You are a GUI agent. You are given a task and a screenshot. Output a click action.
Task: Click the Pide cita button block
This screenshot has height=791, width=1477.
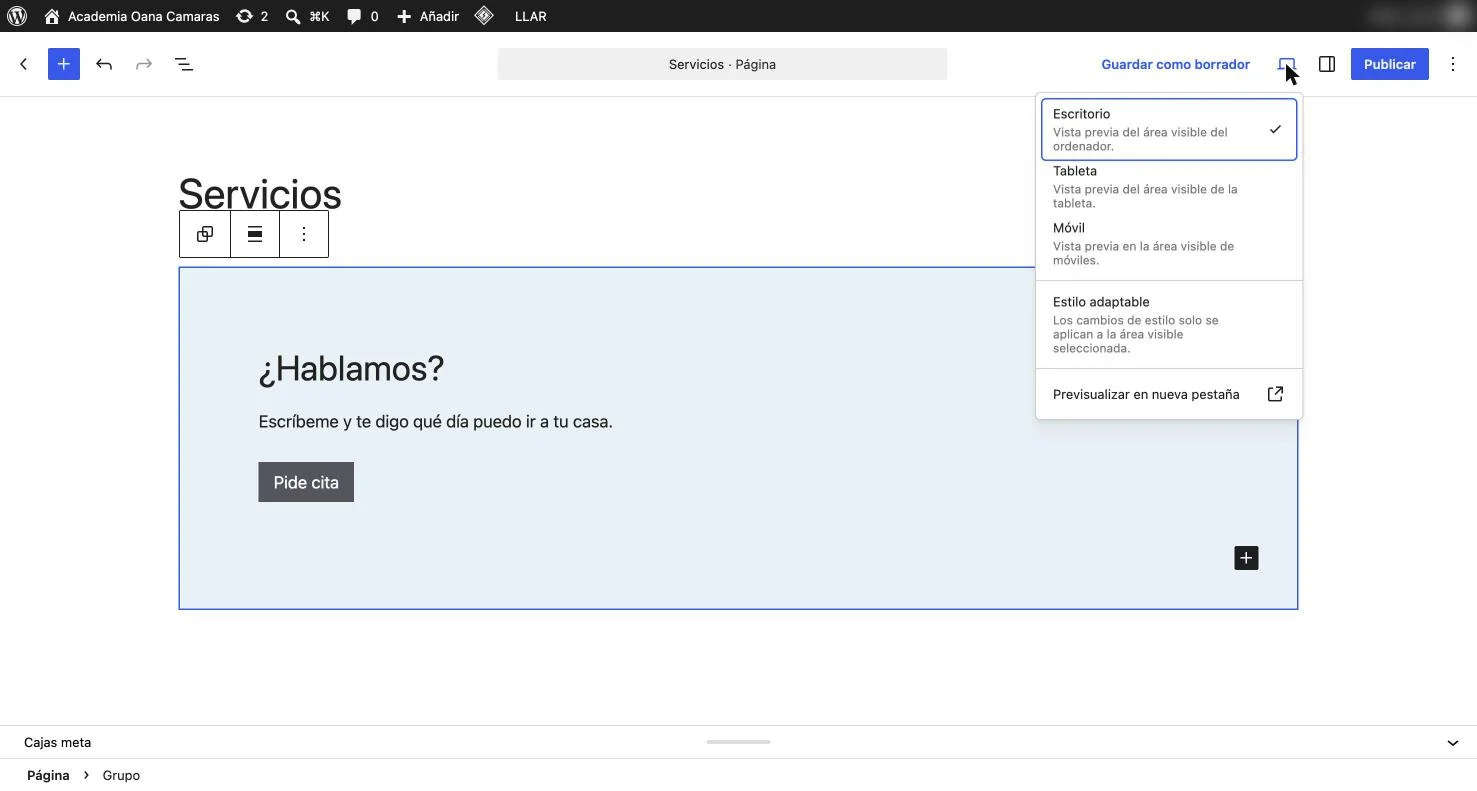coord(306,482)
